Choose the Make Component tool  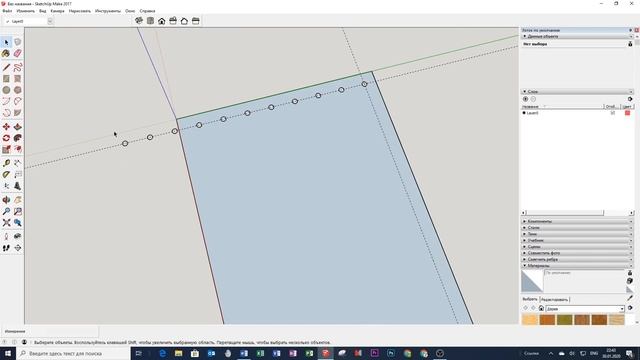(18, 42)
